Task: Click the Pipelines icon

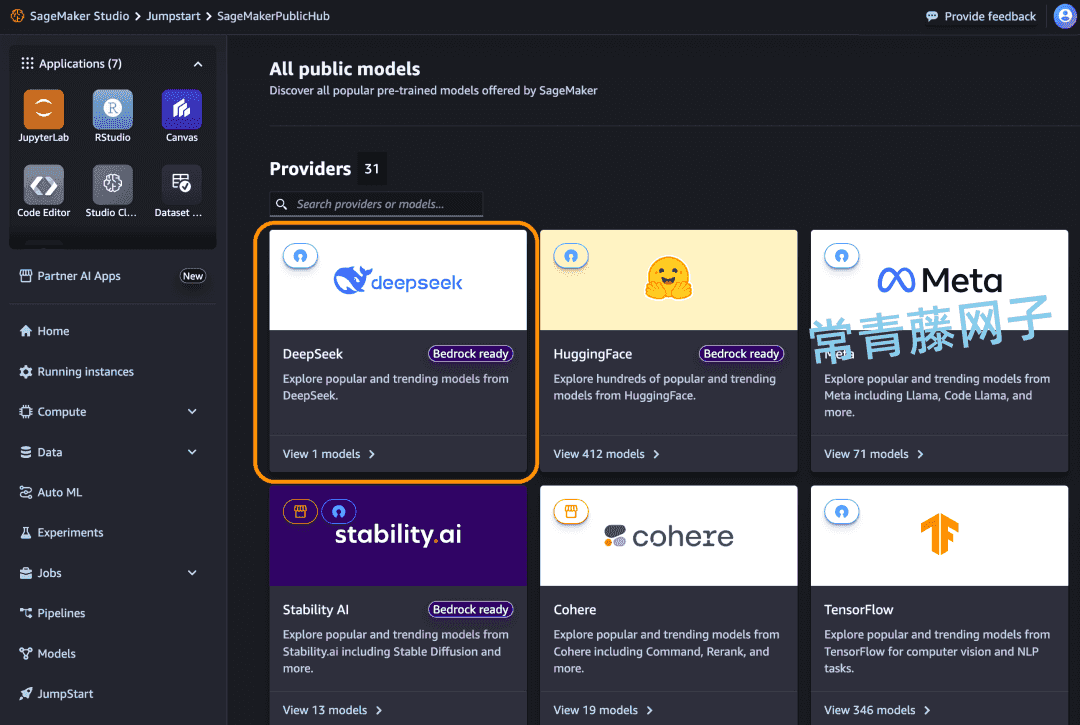Action: (25, 613)
